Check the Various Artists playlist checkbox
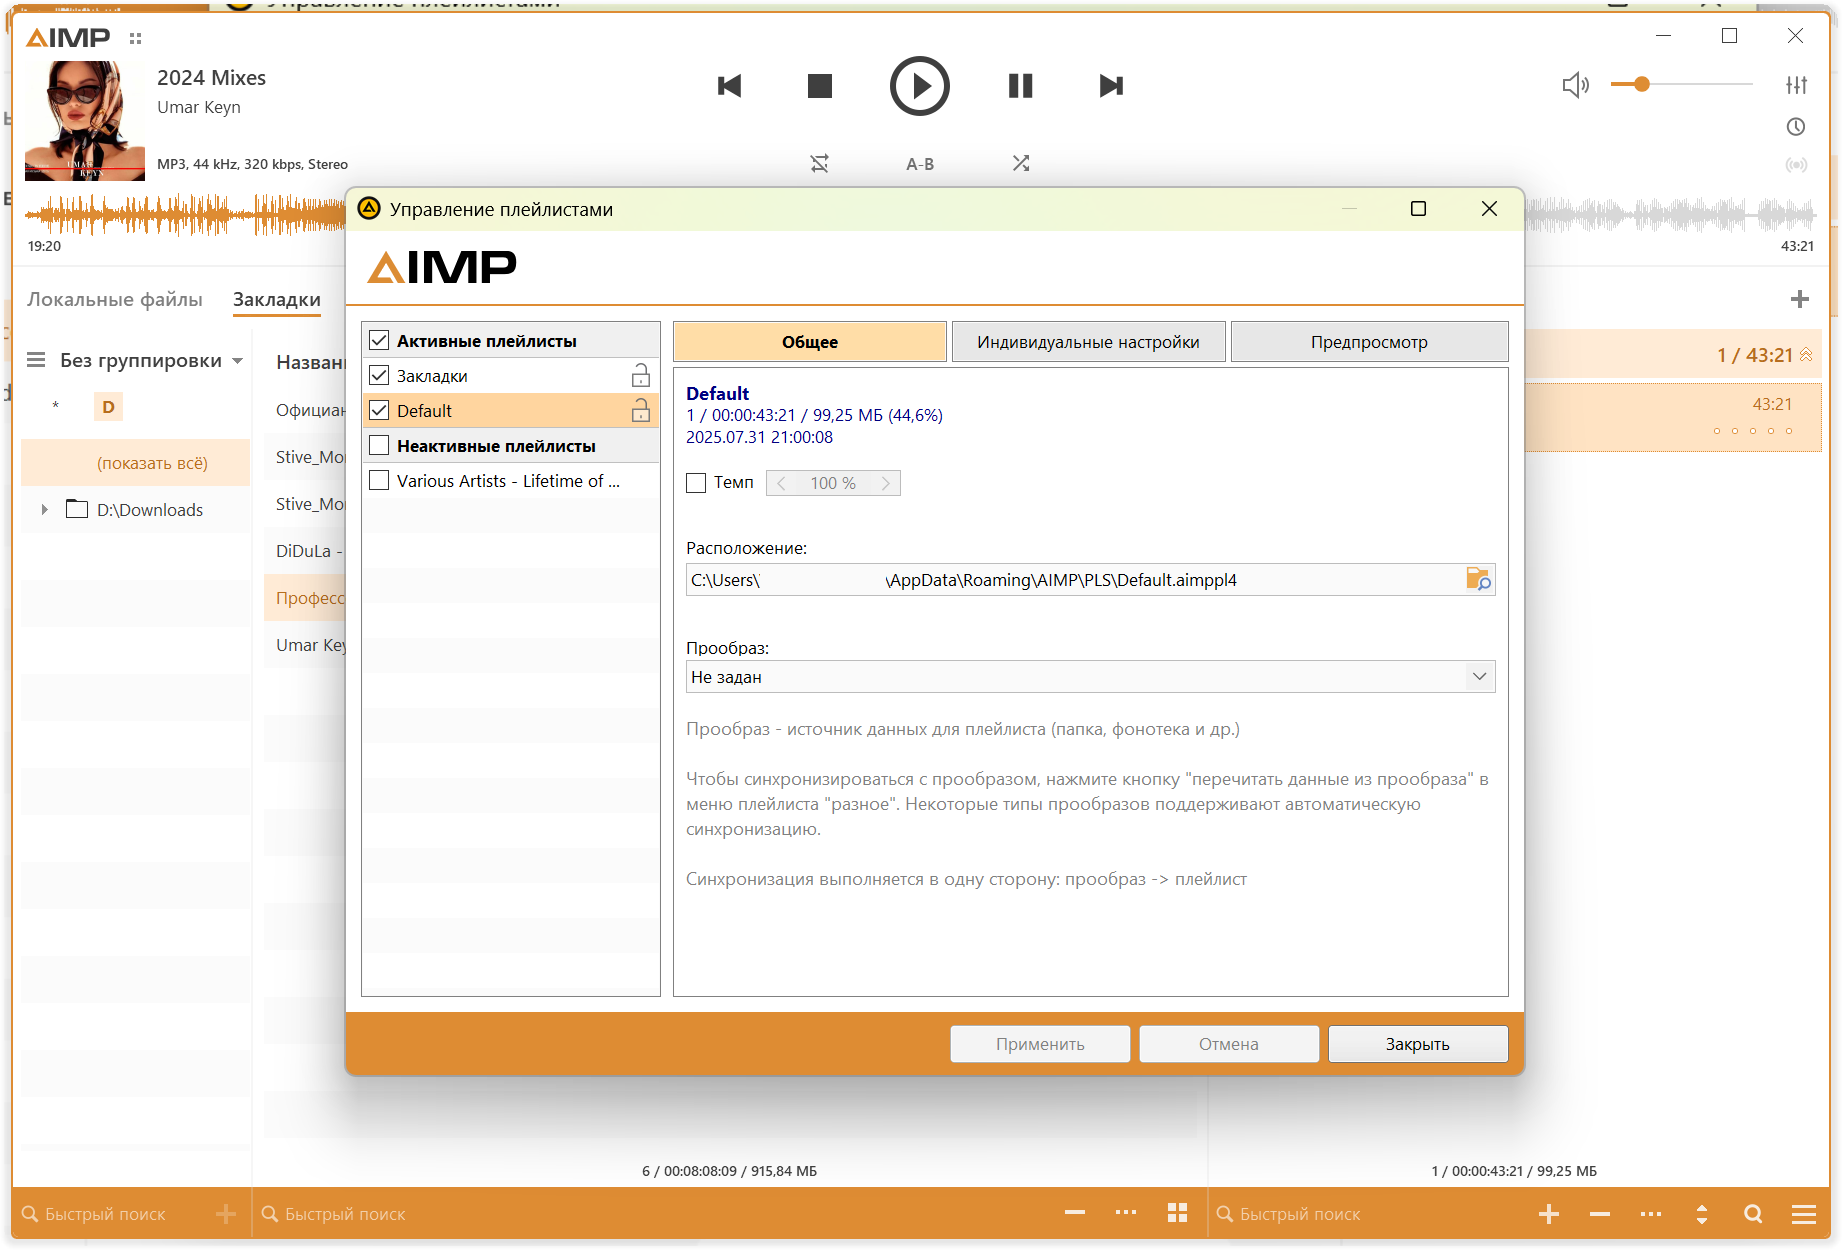 coord(379,481)
